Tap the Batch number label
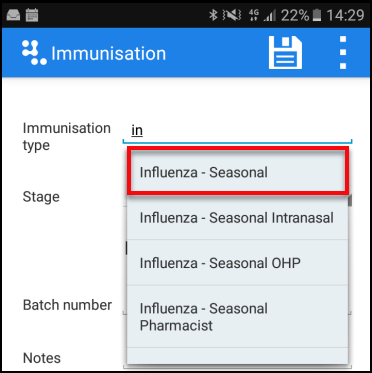 pos(67,305)
